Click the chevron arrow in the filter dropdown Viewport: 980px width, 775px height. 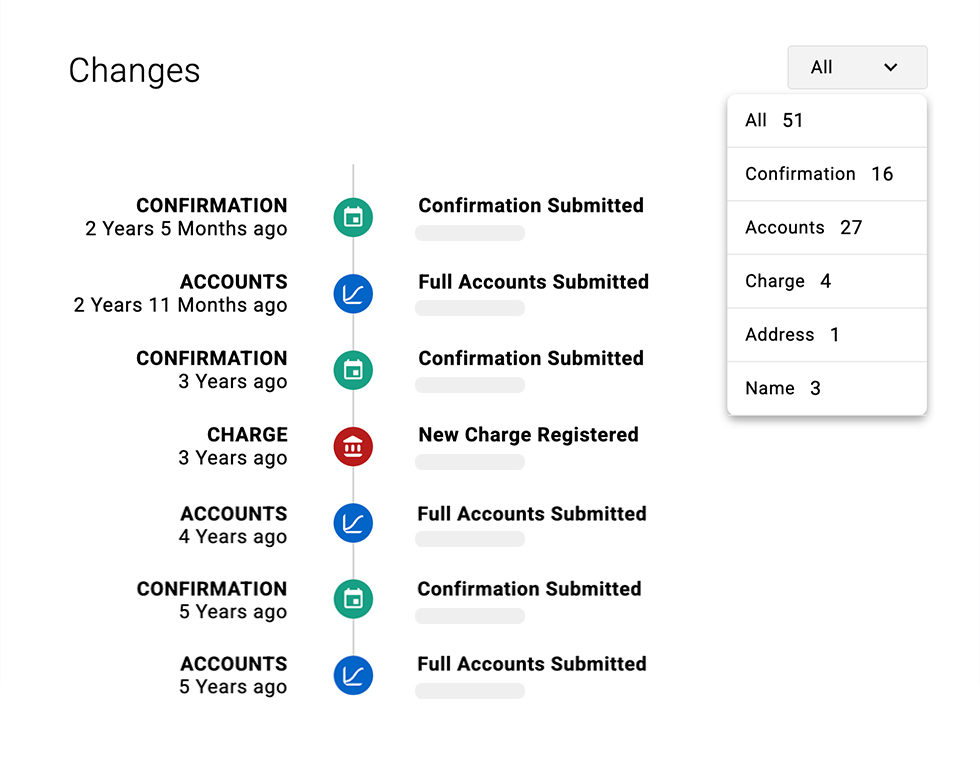pos(890,68)
